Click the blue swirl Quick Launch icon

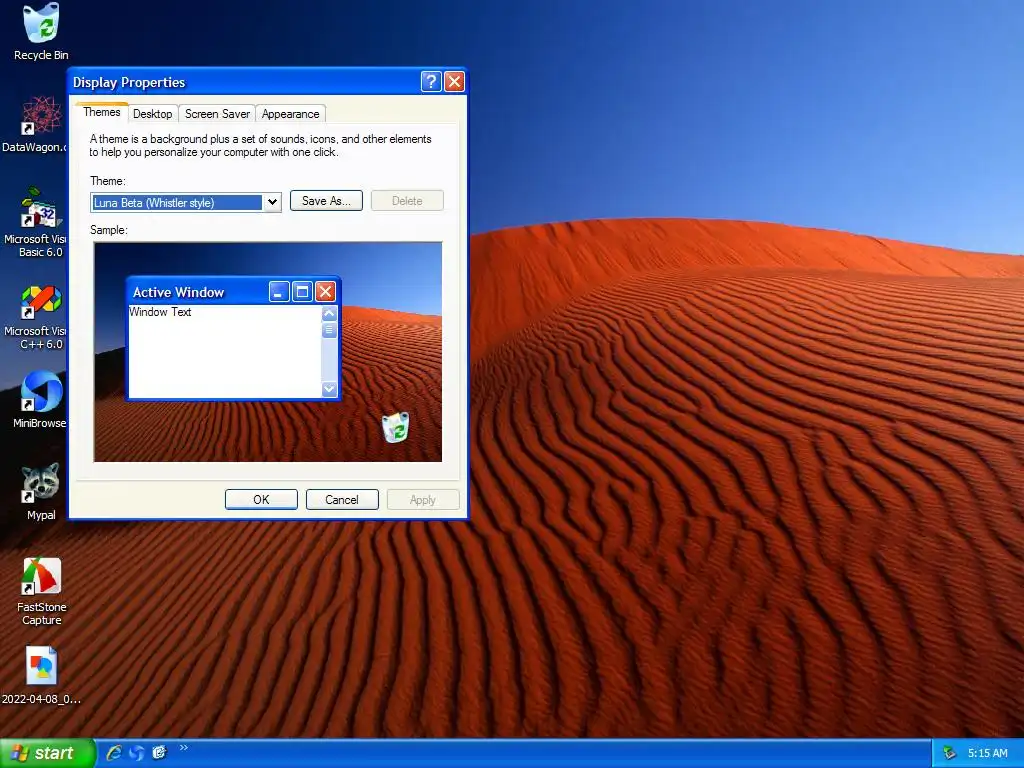[x=136, y=753]
